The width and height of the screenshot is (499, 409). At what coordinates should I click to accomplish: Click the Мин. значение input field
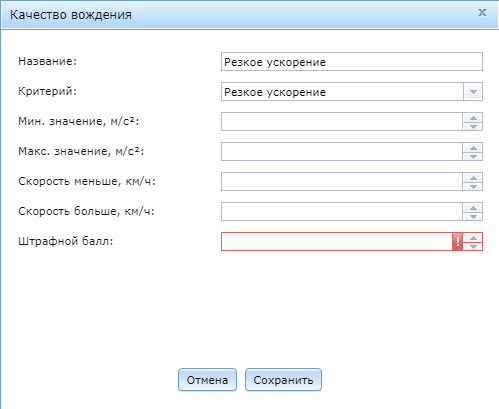point(342,121)
